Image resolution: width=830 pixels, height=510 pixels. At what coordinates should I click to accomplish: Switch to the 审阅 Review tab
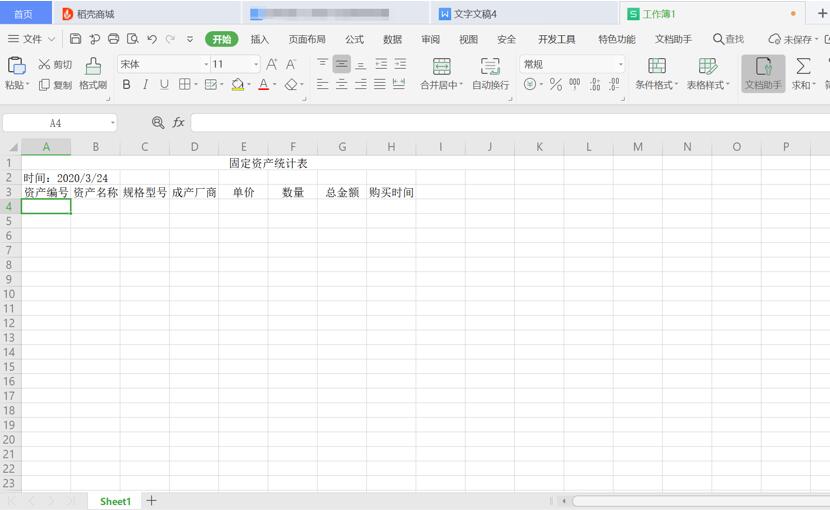click(430, 39)
